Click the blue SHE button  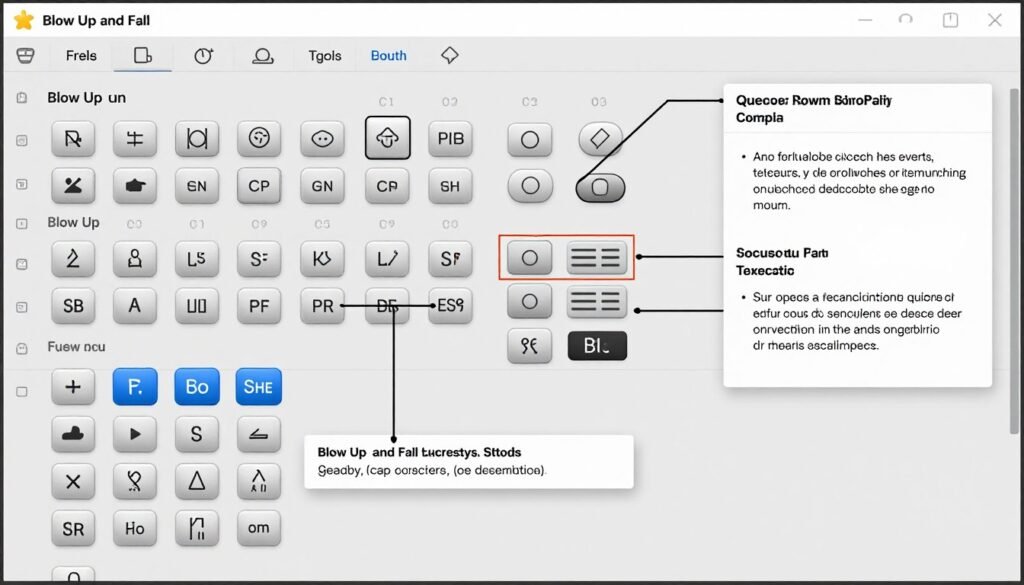258,386
